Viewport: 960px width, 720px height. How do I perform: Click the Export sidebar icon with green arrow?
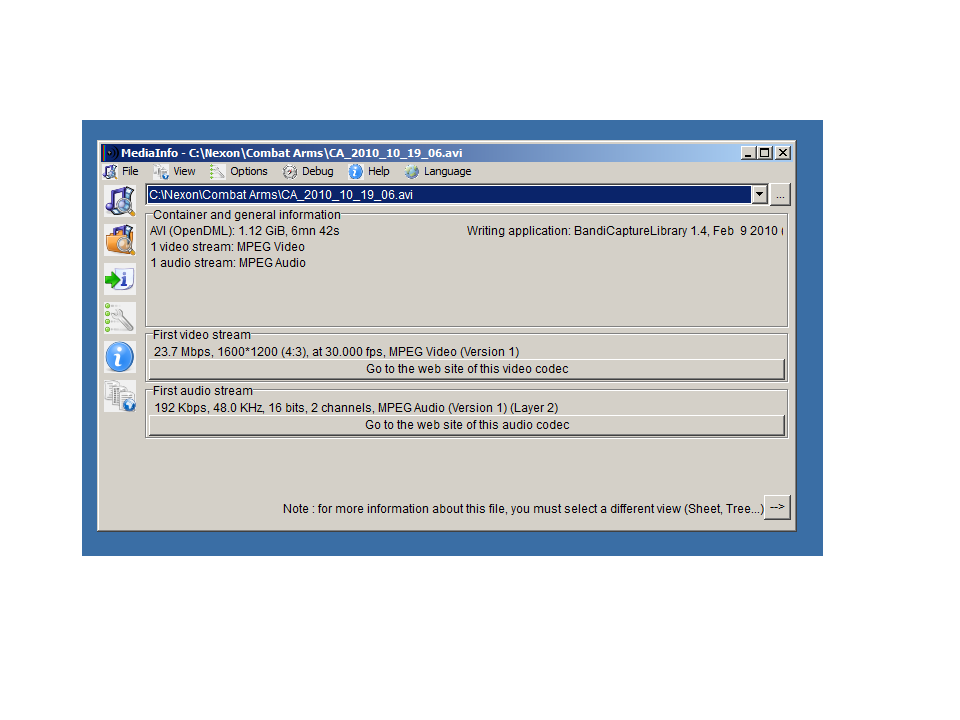(120, 279)
